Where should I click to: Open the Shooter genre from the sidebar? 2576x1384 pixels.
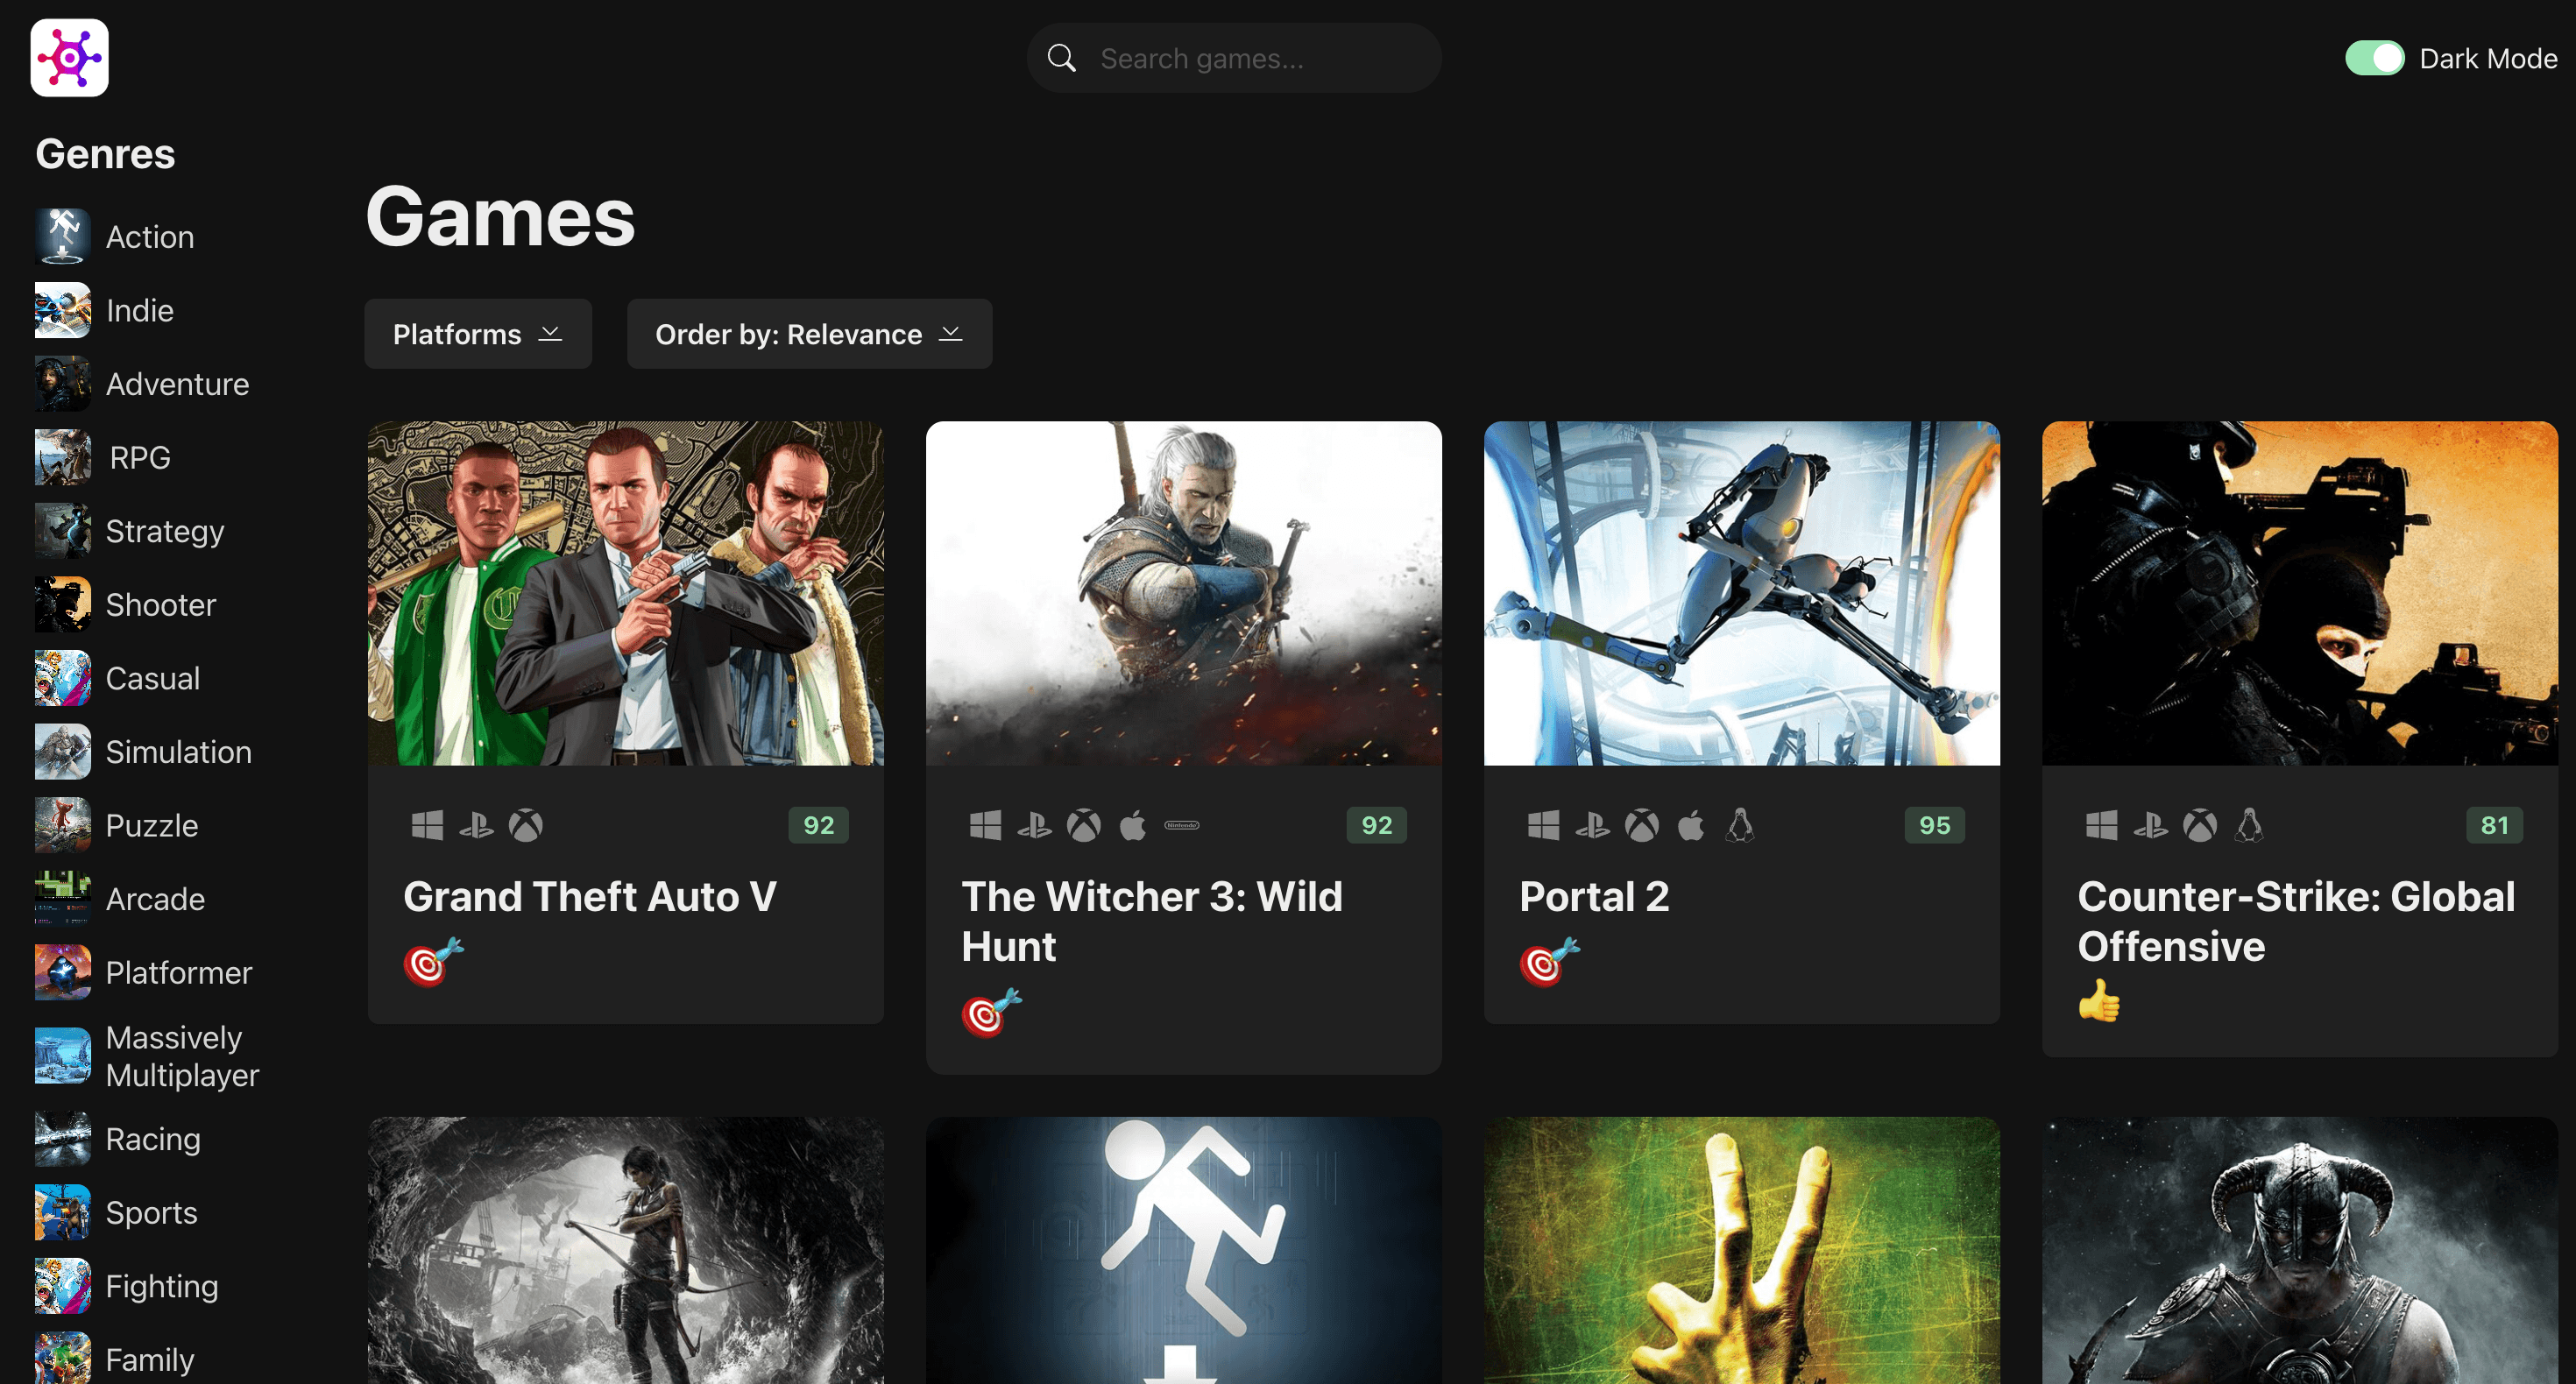click(160, 604)
